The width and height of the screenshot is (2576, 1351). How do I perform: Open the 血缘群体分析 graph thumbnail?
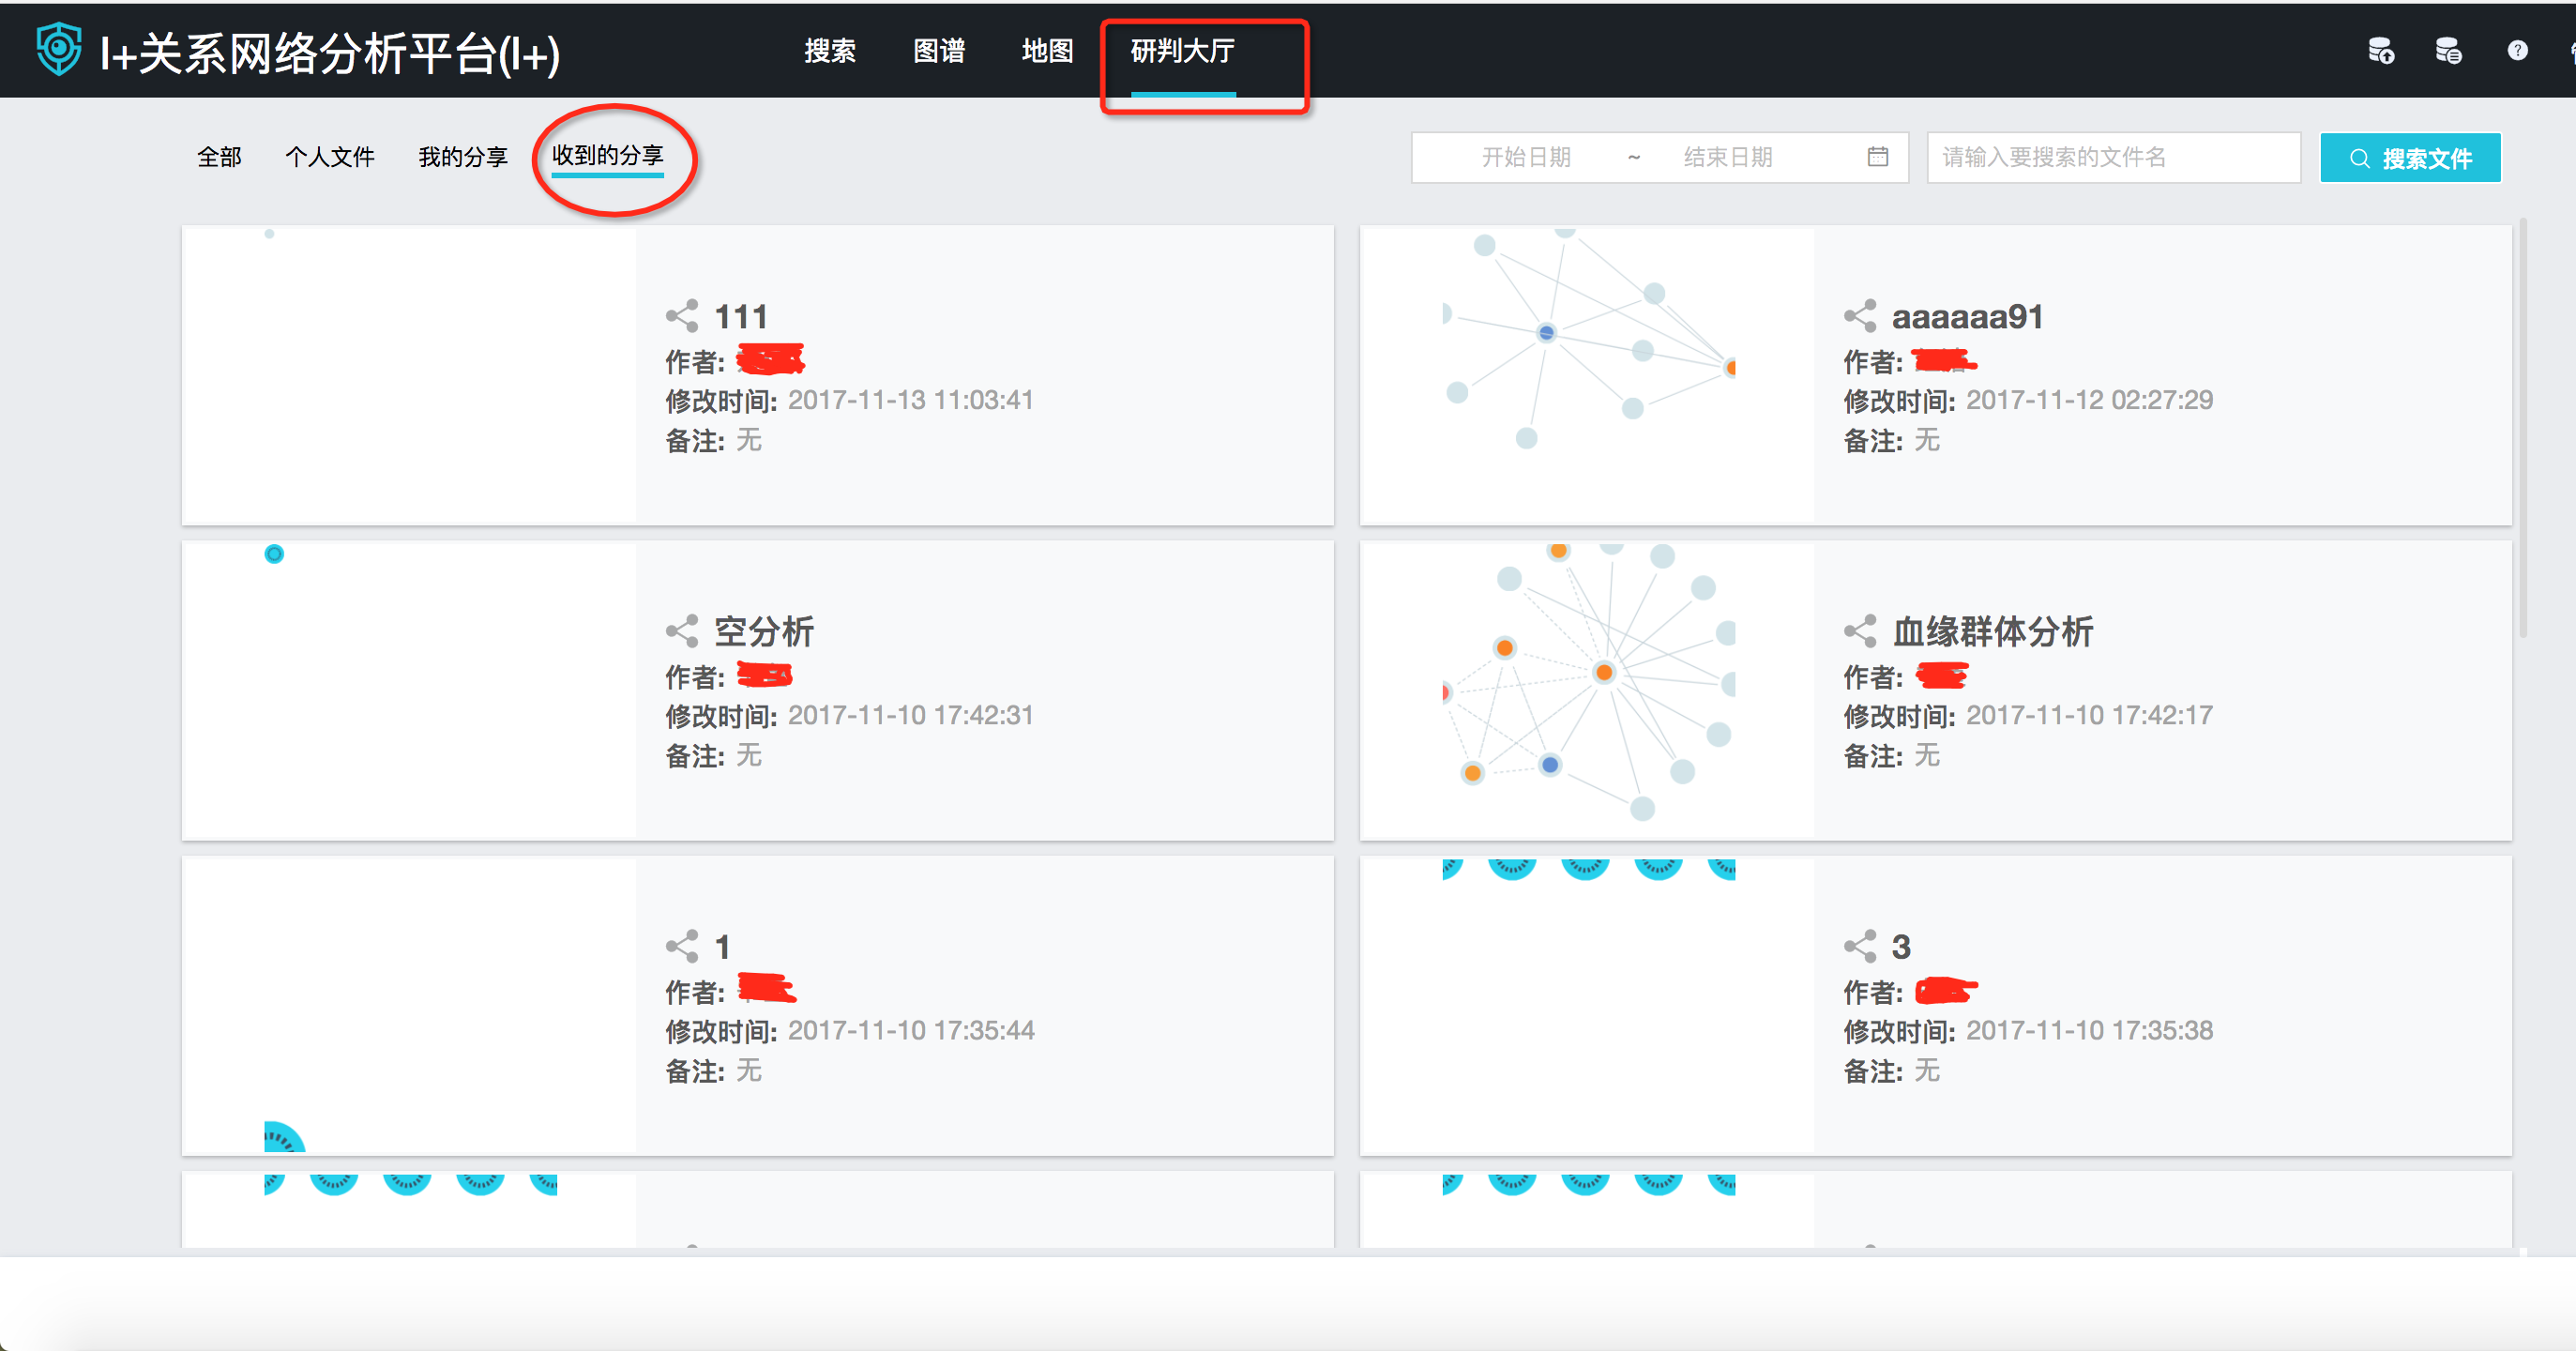coord(1589,690)
